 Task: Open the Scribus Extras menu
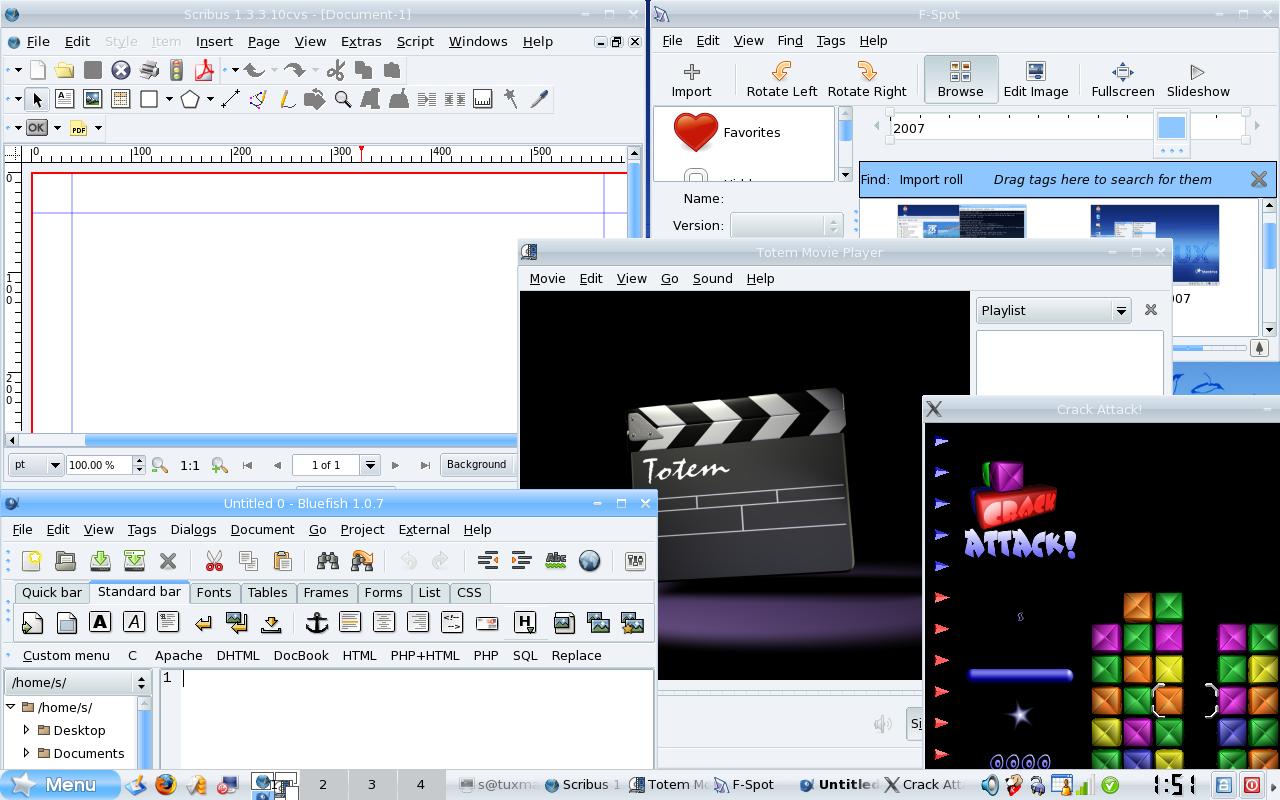(x=361, y=41)
